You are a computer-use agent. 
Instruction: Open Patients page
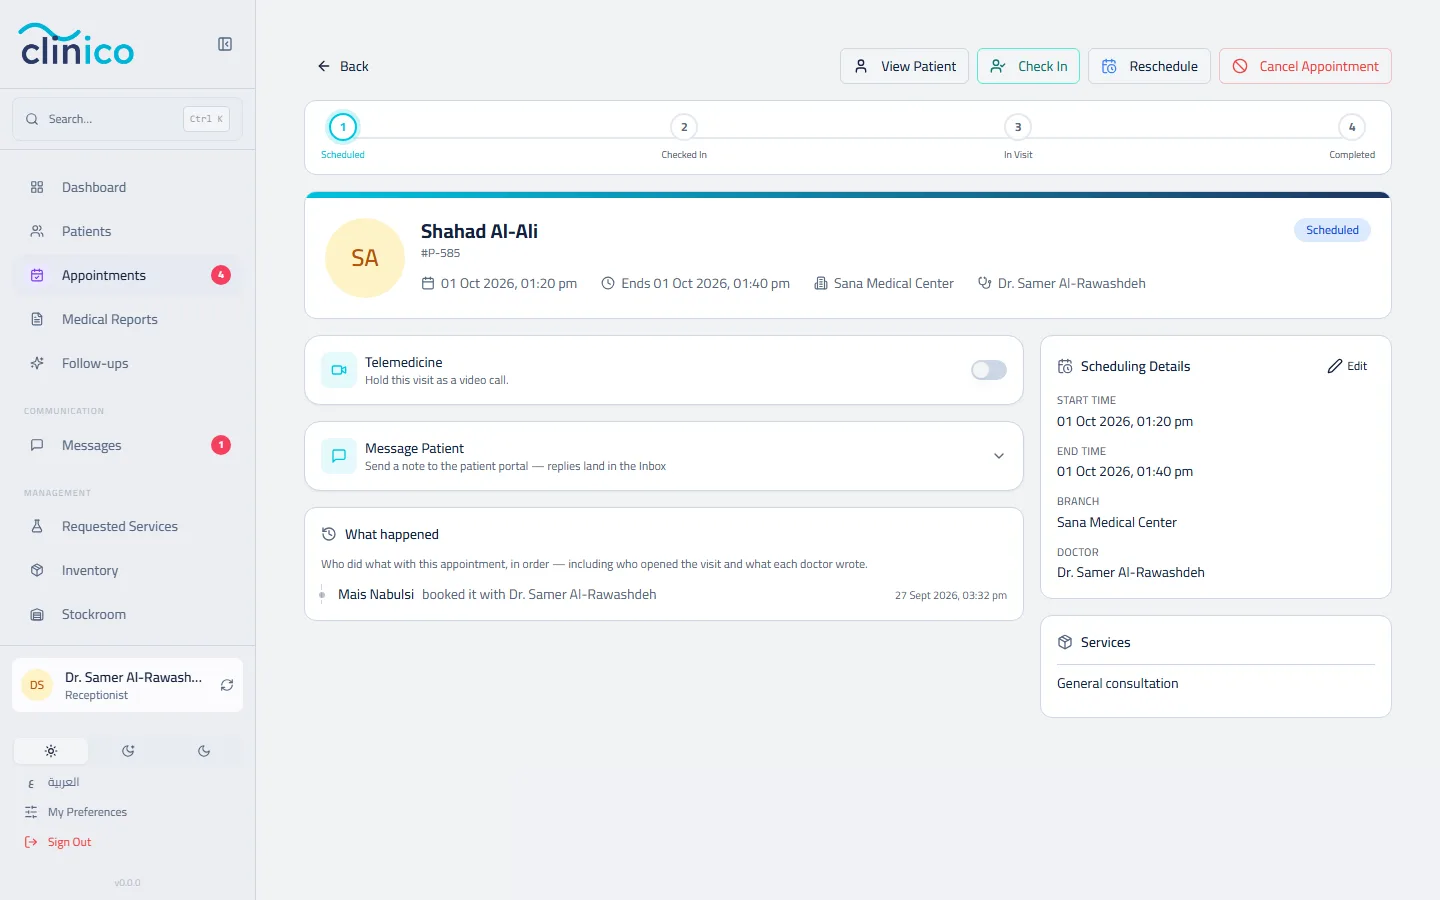coord(127,231)
